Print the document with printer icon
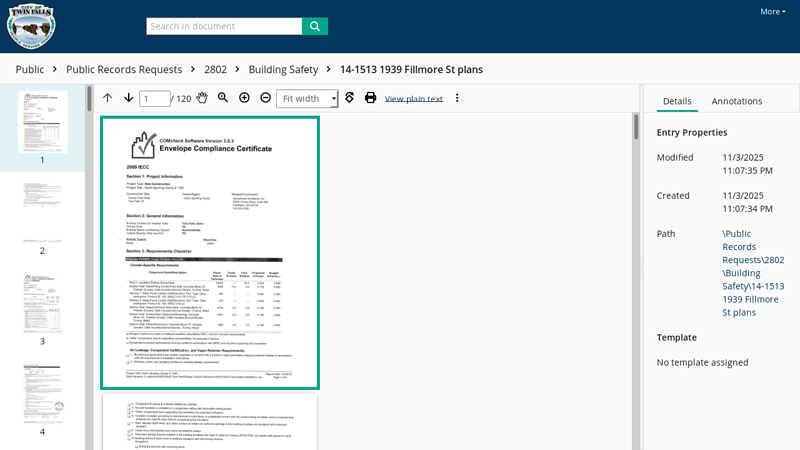The image size is (800, 450). point(370,98)
